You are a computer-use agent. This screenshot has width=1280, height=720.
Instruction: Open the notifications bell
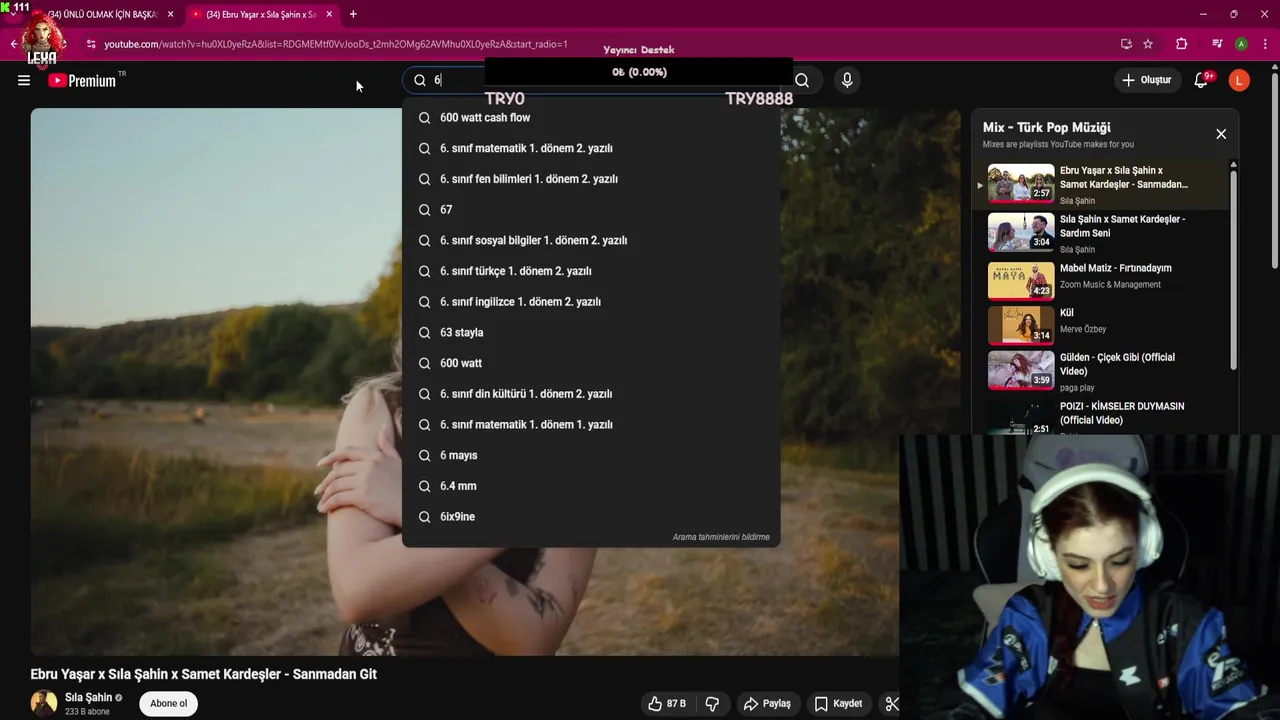pyautogui.click(x=1201, y=80)
